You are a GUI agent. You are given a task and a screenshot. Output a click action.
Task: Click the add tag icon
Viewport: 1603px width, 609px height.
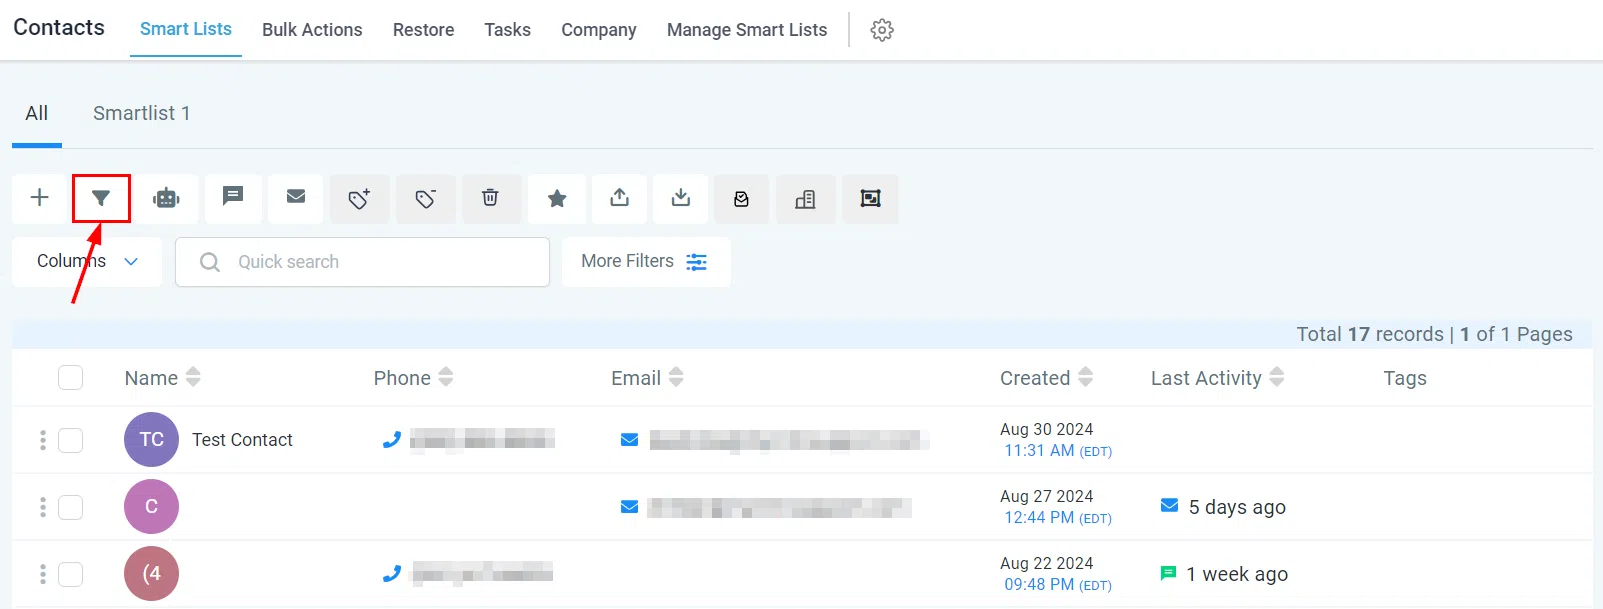click(x=359, y=198)
